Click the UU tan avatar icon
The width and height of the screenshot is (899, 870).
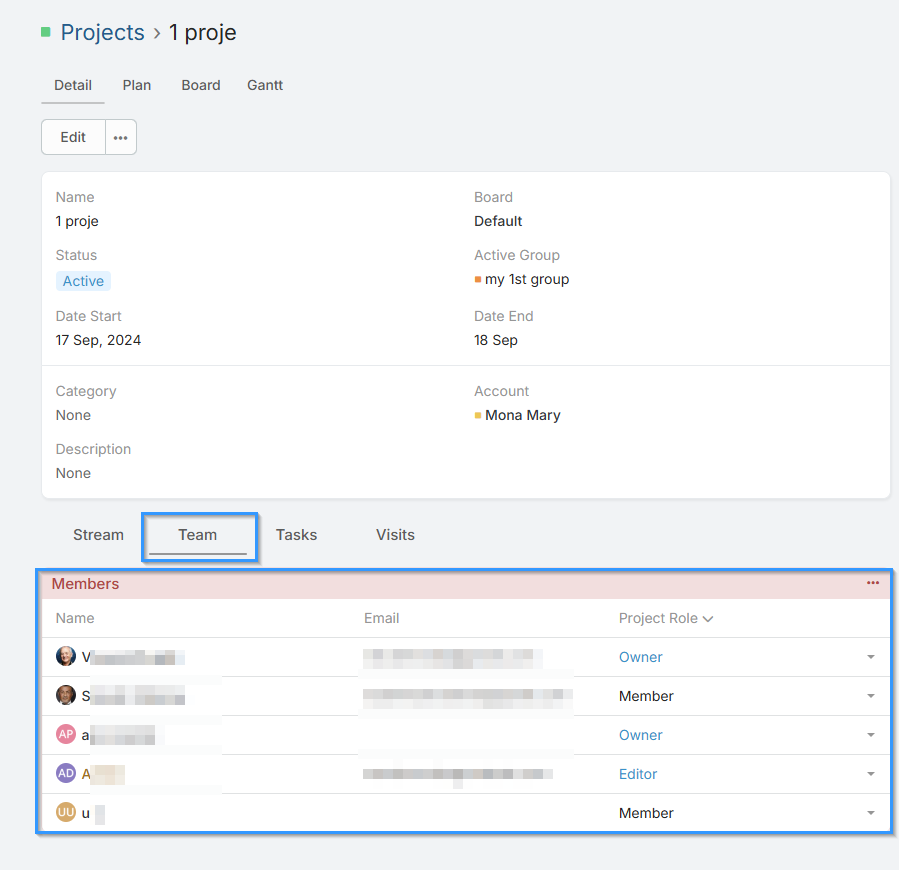66,813
